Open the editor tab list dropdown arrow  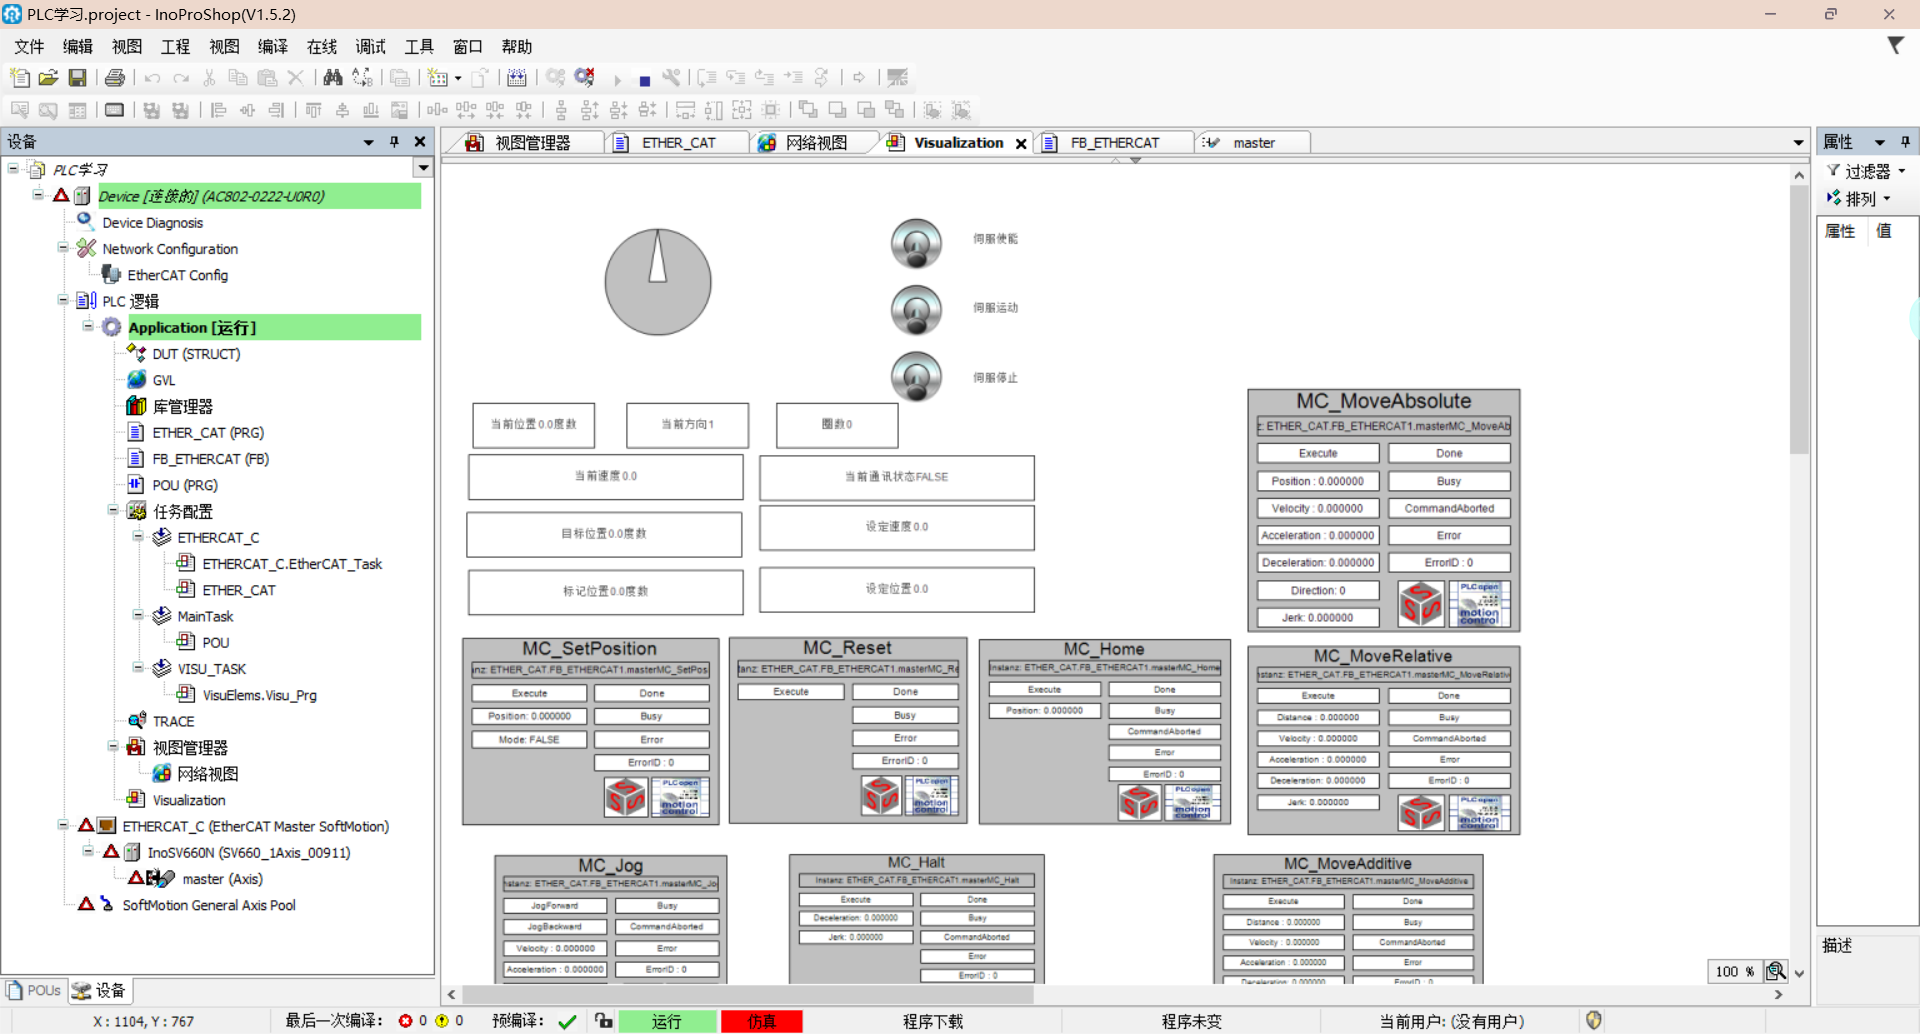[x=1798, y=143]
